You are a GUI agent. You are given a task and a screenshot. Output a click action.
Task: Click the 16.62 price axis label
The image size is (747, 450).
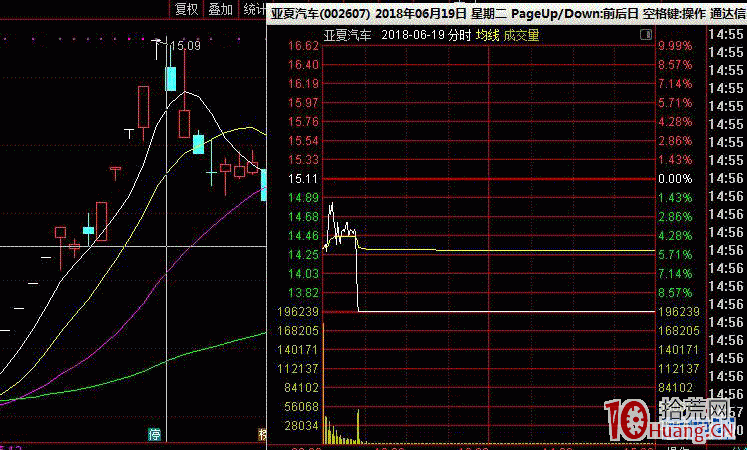click(303, 46)
